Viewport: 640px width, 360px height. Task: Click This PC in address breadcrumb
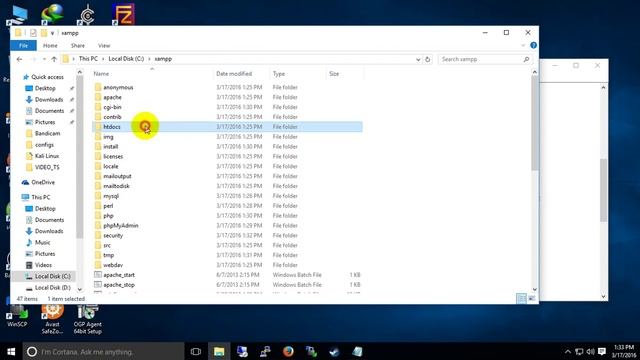pos(88,59)
